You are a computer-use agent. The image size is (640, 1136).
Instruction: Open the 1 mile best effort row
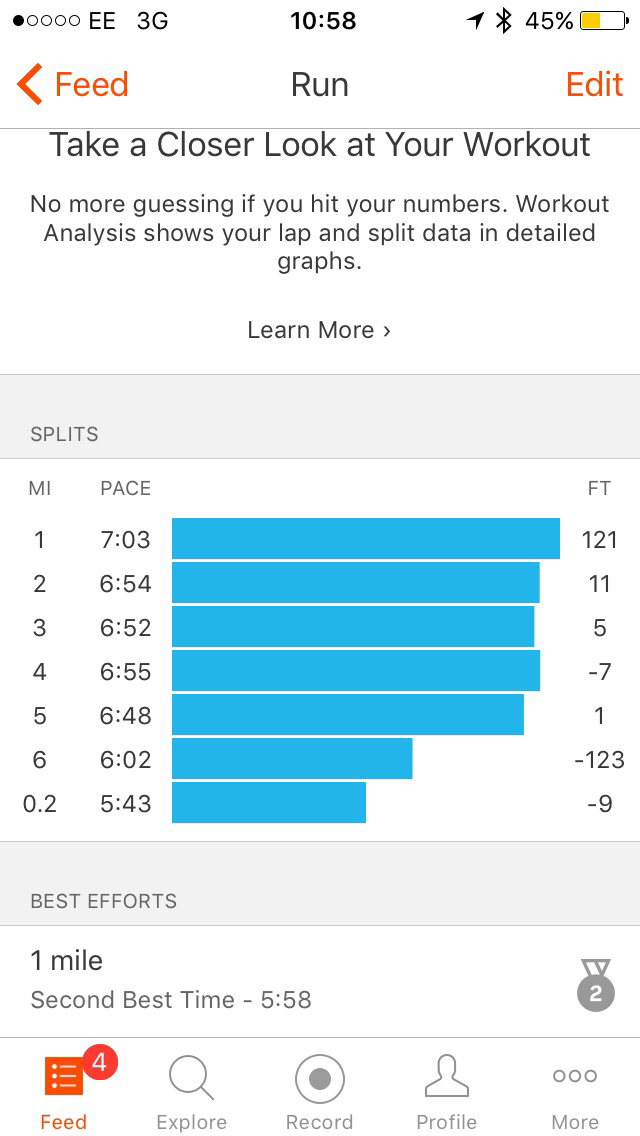[x=300, y=980]
